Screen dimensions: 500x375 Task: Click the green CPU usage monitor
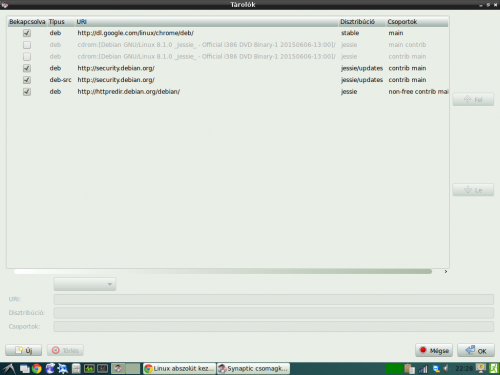(x=394, y=369)
